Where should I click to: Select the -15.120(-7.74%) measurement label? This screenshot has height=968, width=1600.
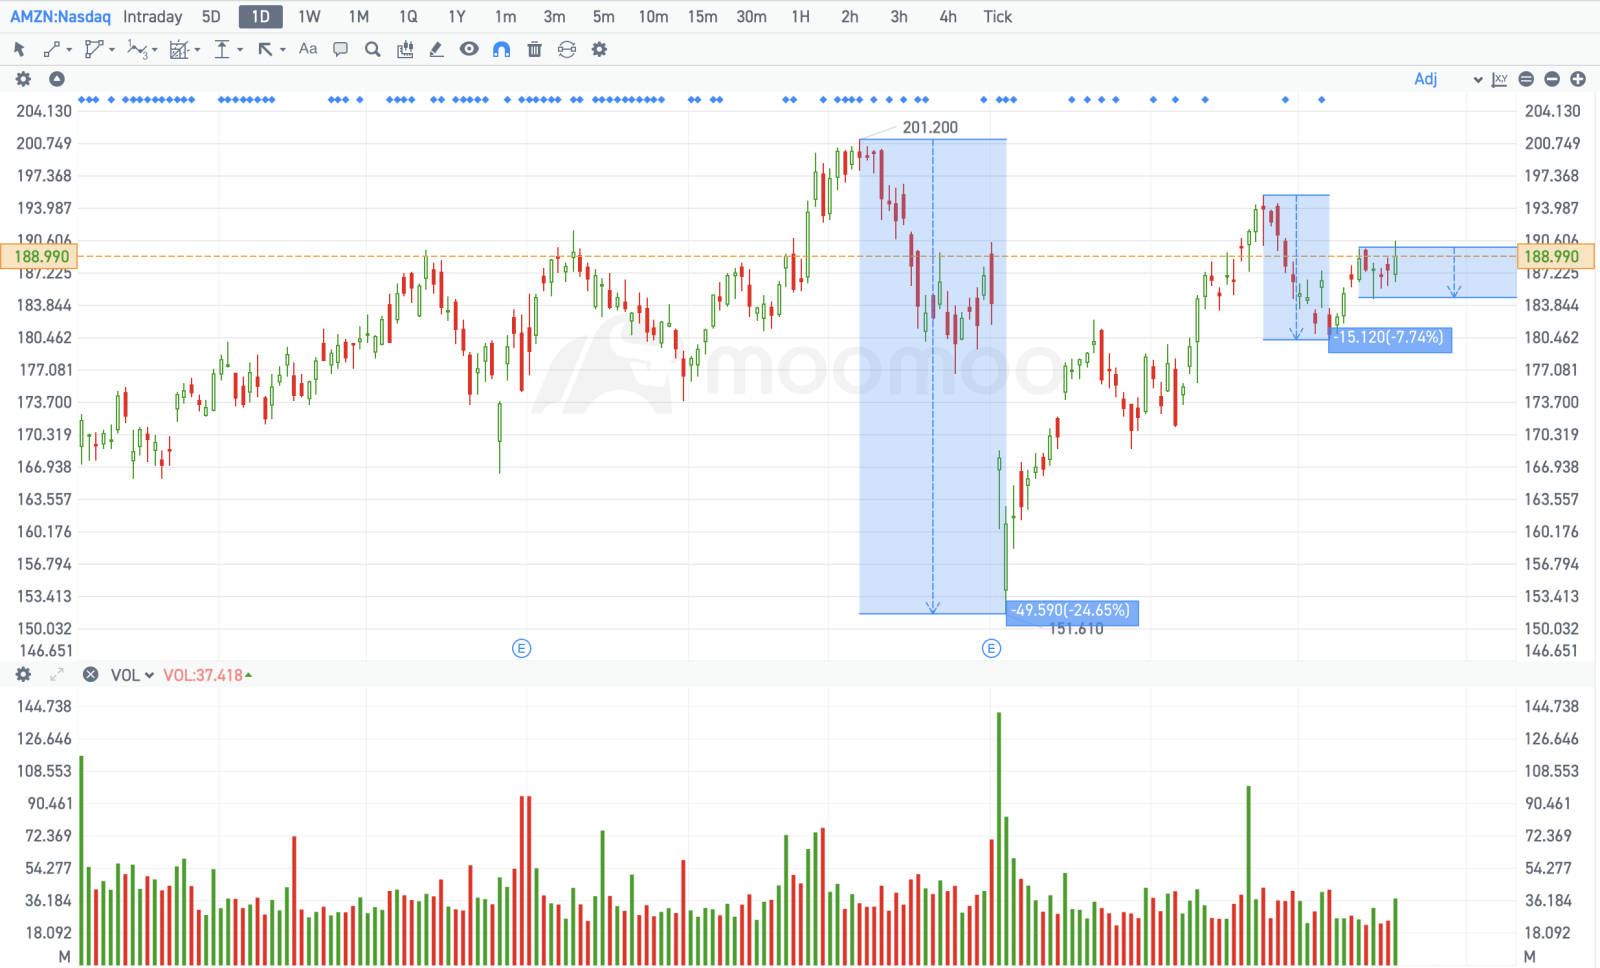tap(1390, 338)
